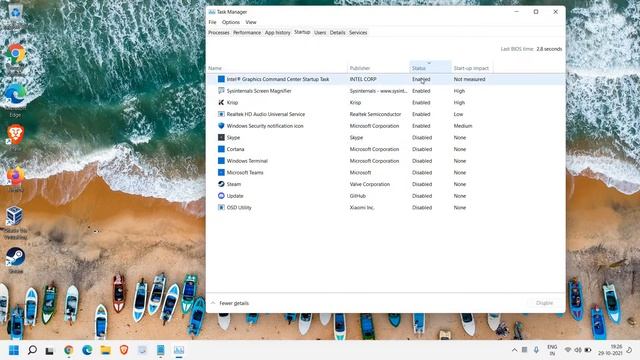Switch to the Services tab
This screenshot has height=360, width=640.
tap(358, 33)
